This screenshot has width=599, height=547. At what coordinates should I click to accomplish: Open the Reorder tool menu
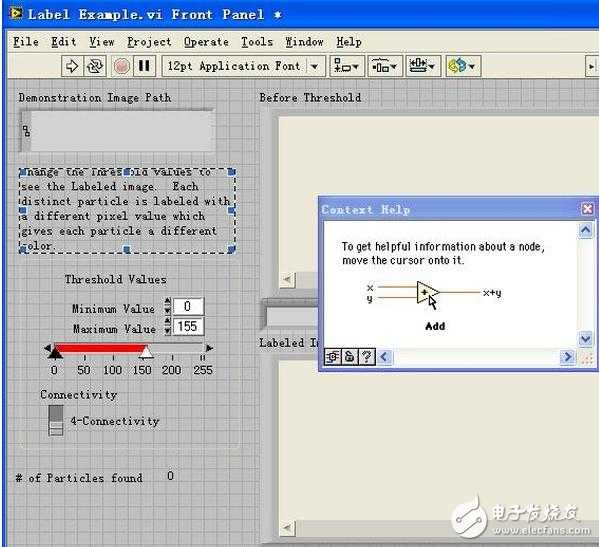[x=463, y=66]
